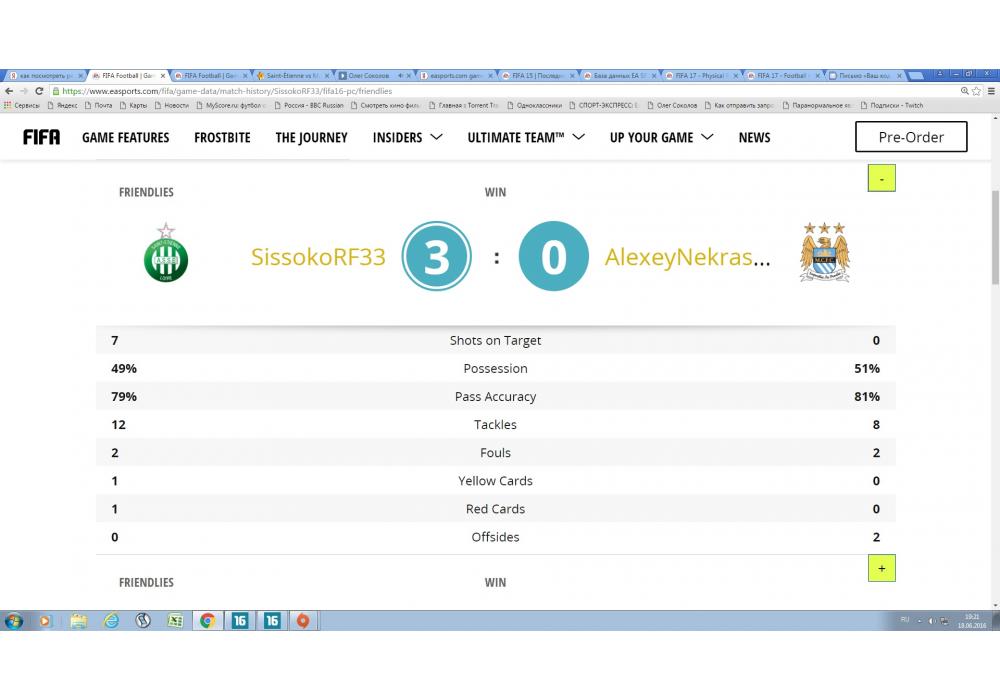
Task: Switch to the FIFA 17 - Football tab
Action: click(782, 75)
